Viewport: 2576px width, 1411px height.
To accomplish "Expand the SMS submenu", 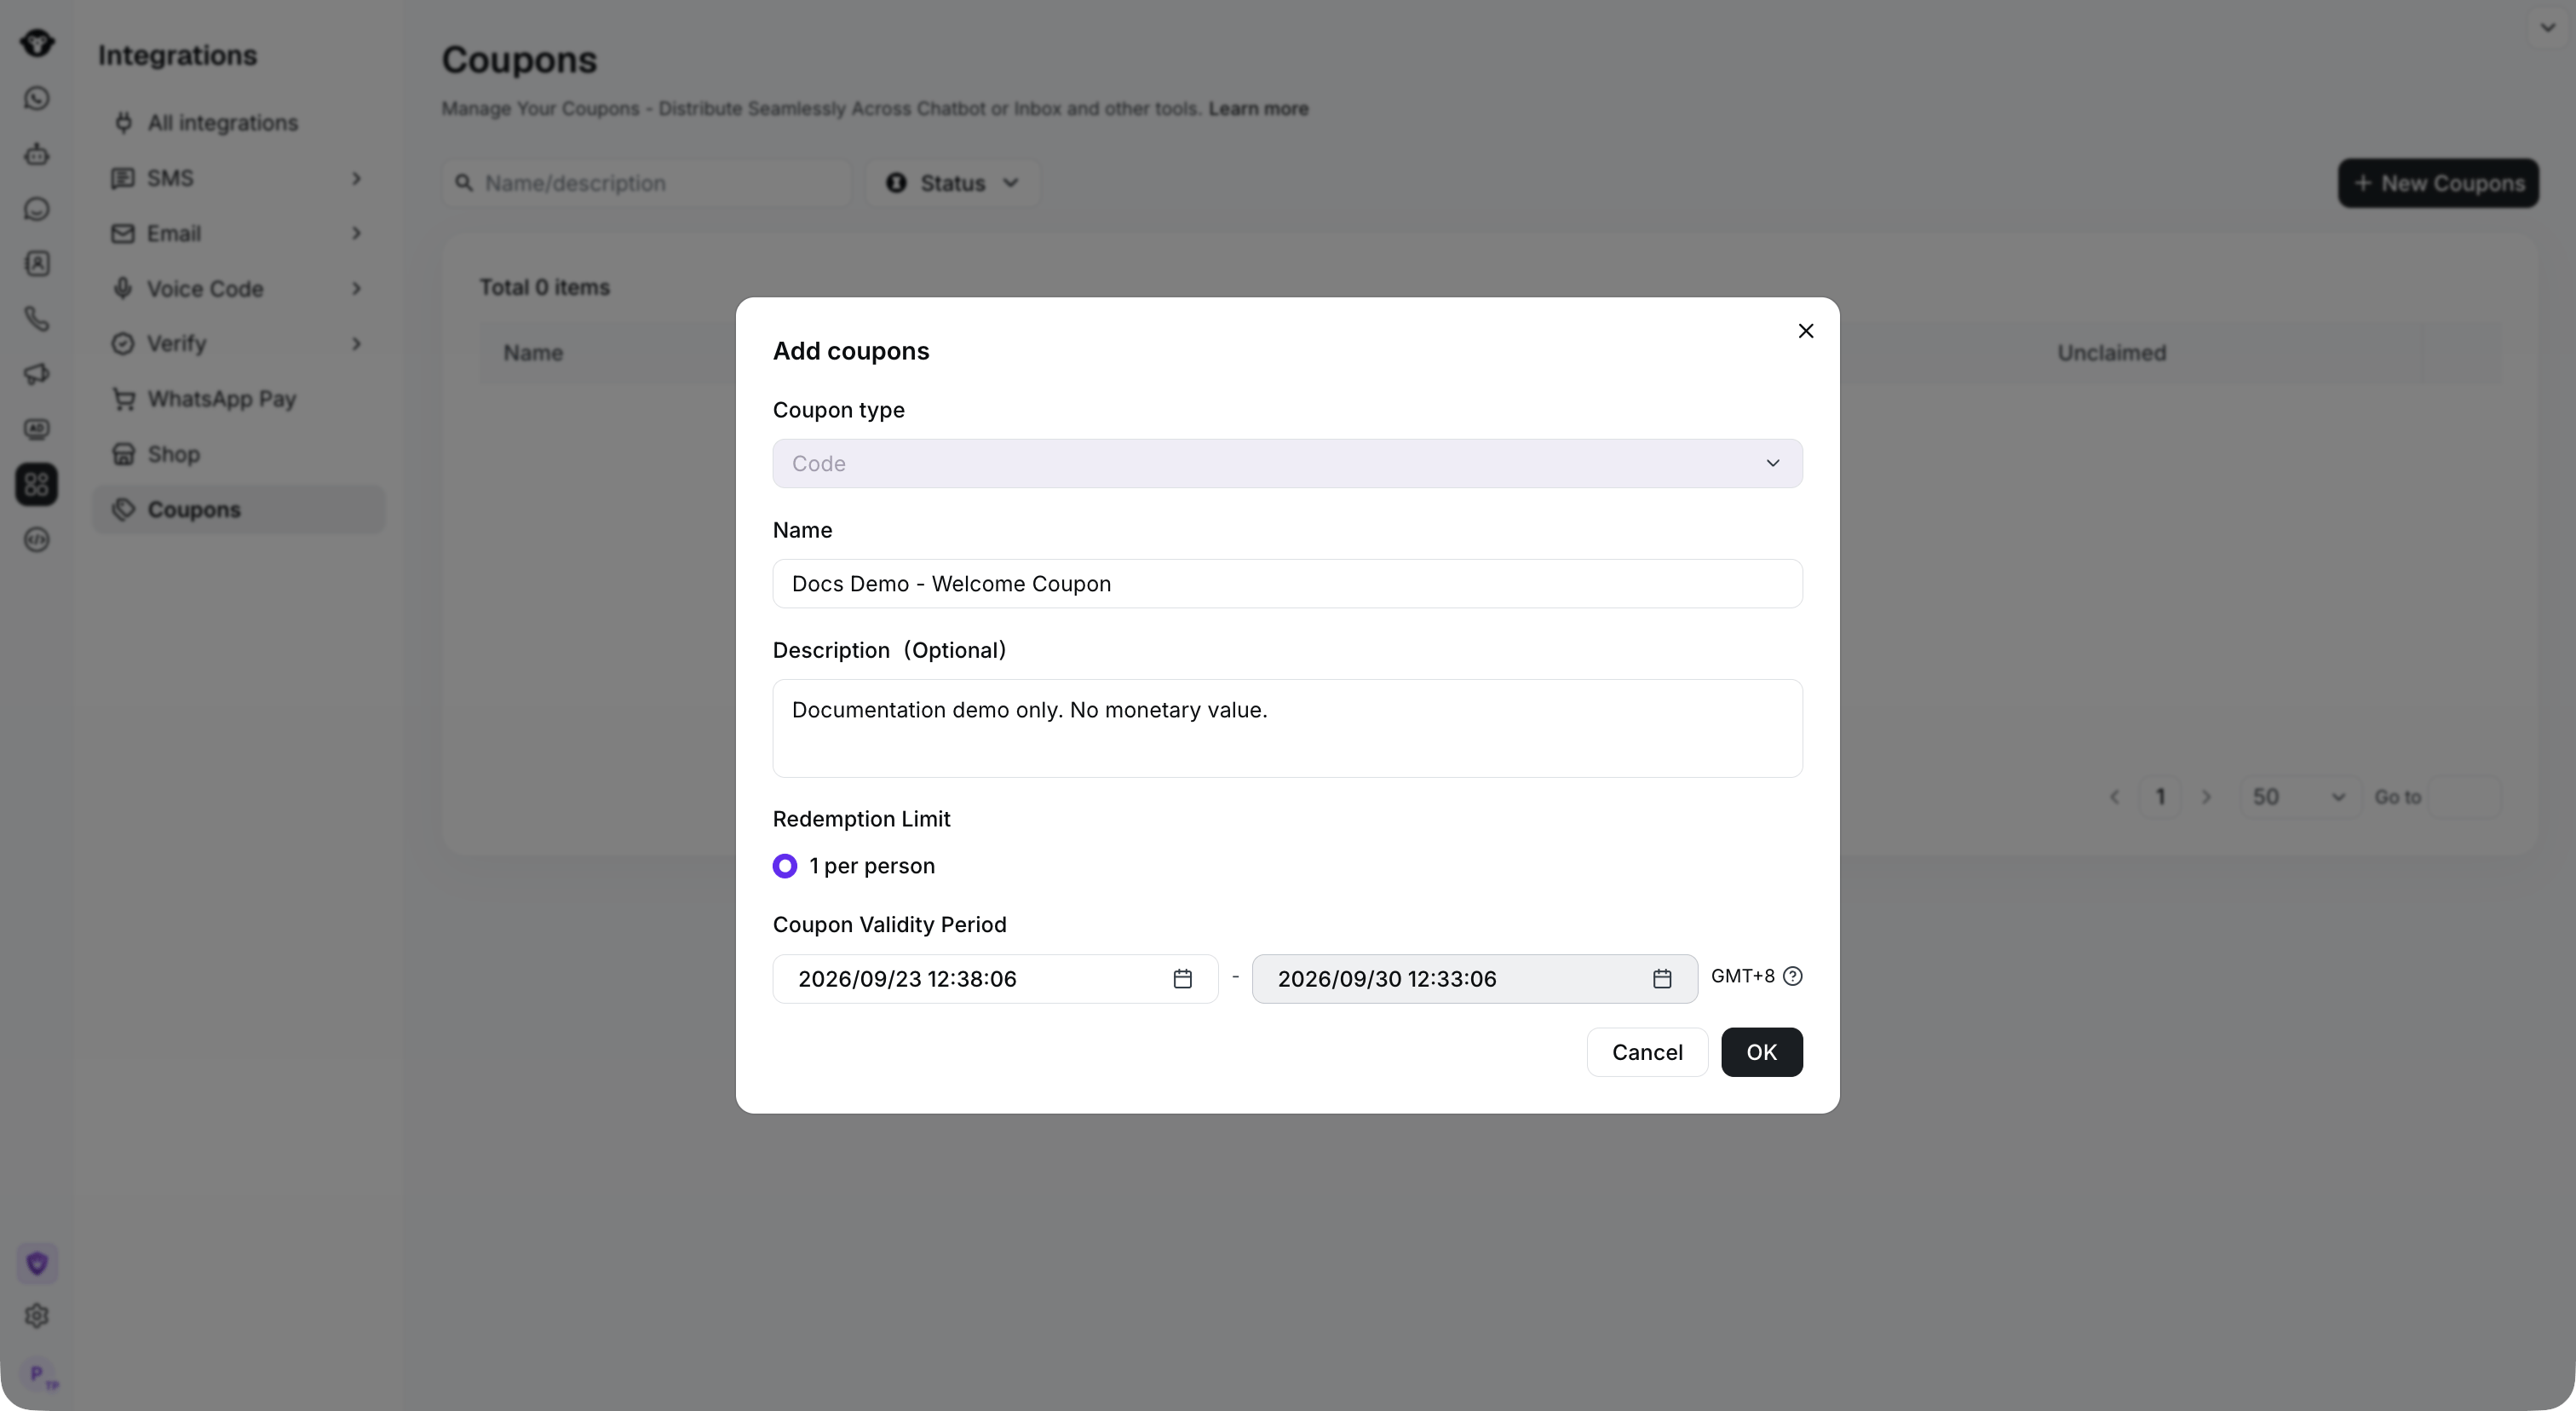I will (238, 178).
